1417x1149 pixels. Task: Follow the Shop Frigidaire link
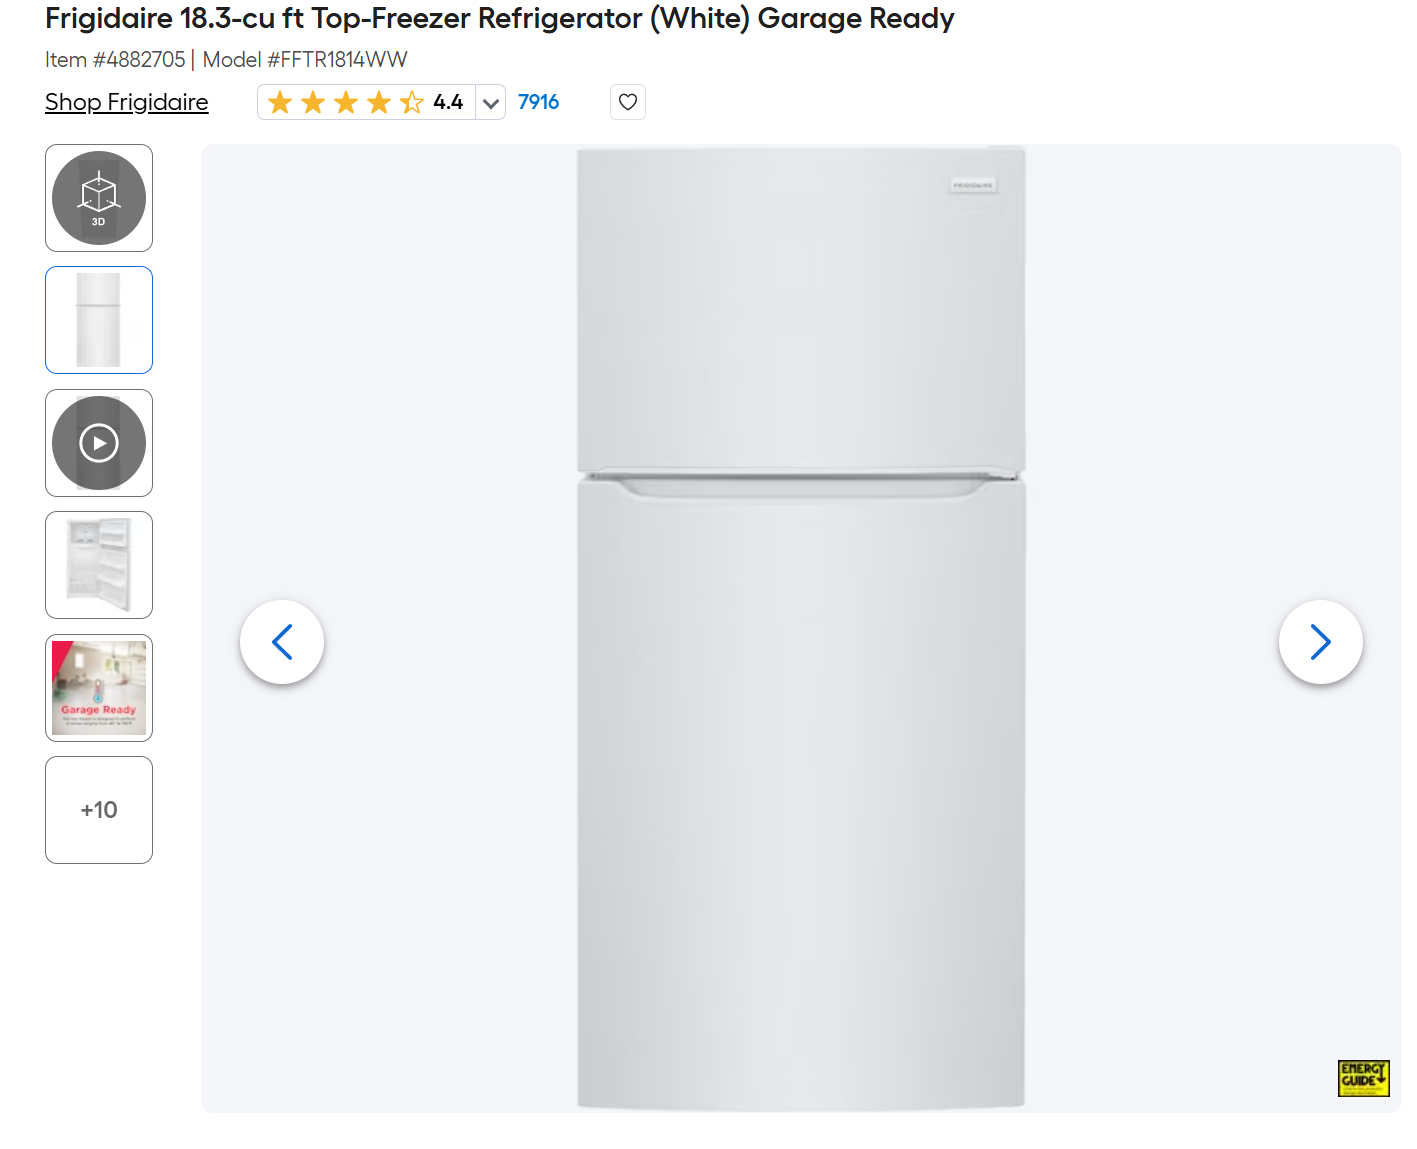click(127, 102)
